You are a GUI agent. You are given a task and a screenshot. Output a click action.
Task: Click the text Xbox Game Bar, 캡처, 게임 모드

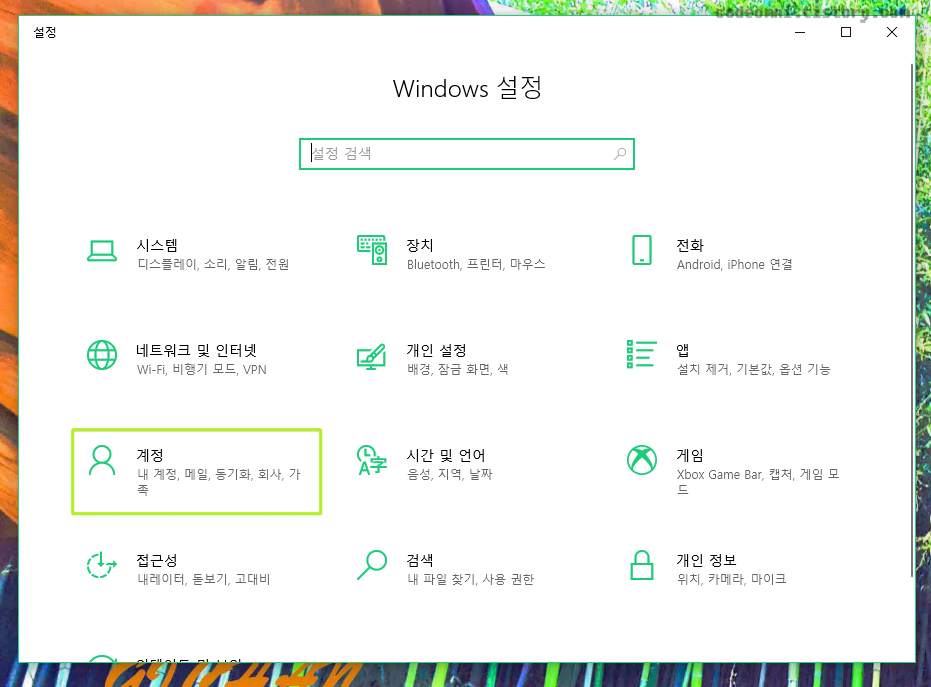coord(758,482)
